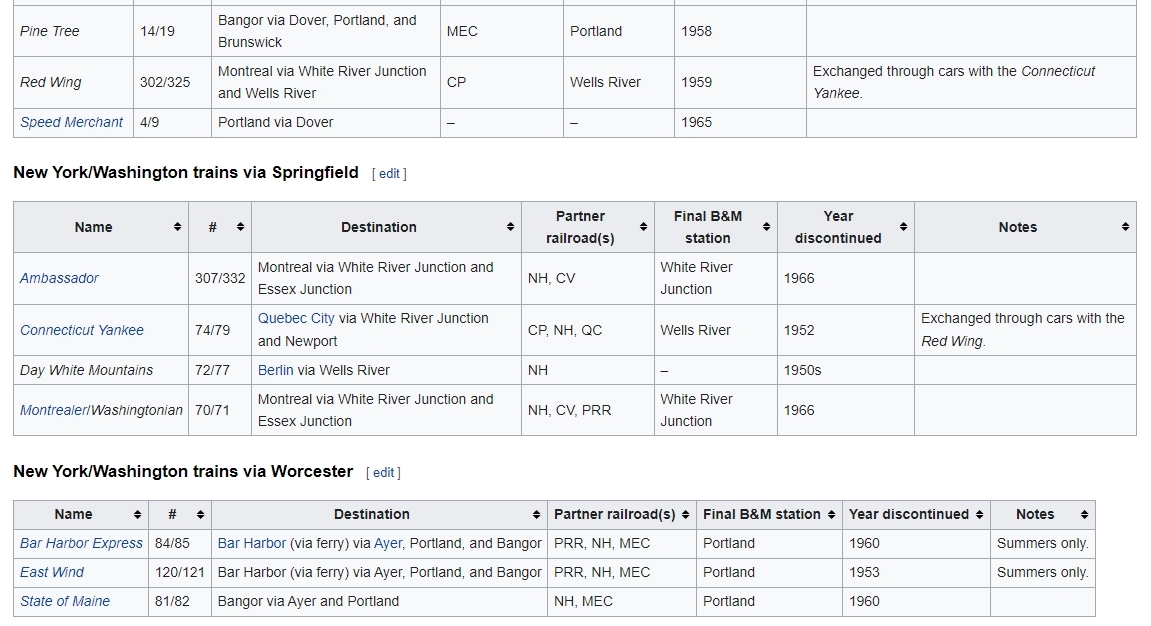Viewport: 1151px width, 626px height.
Task: Follow the Berlin destination link
Action: coord(275,371)
